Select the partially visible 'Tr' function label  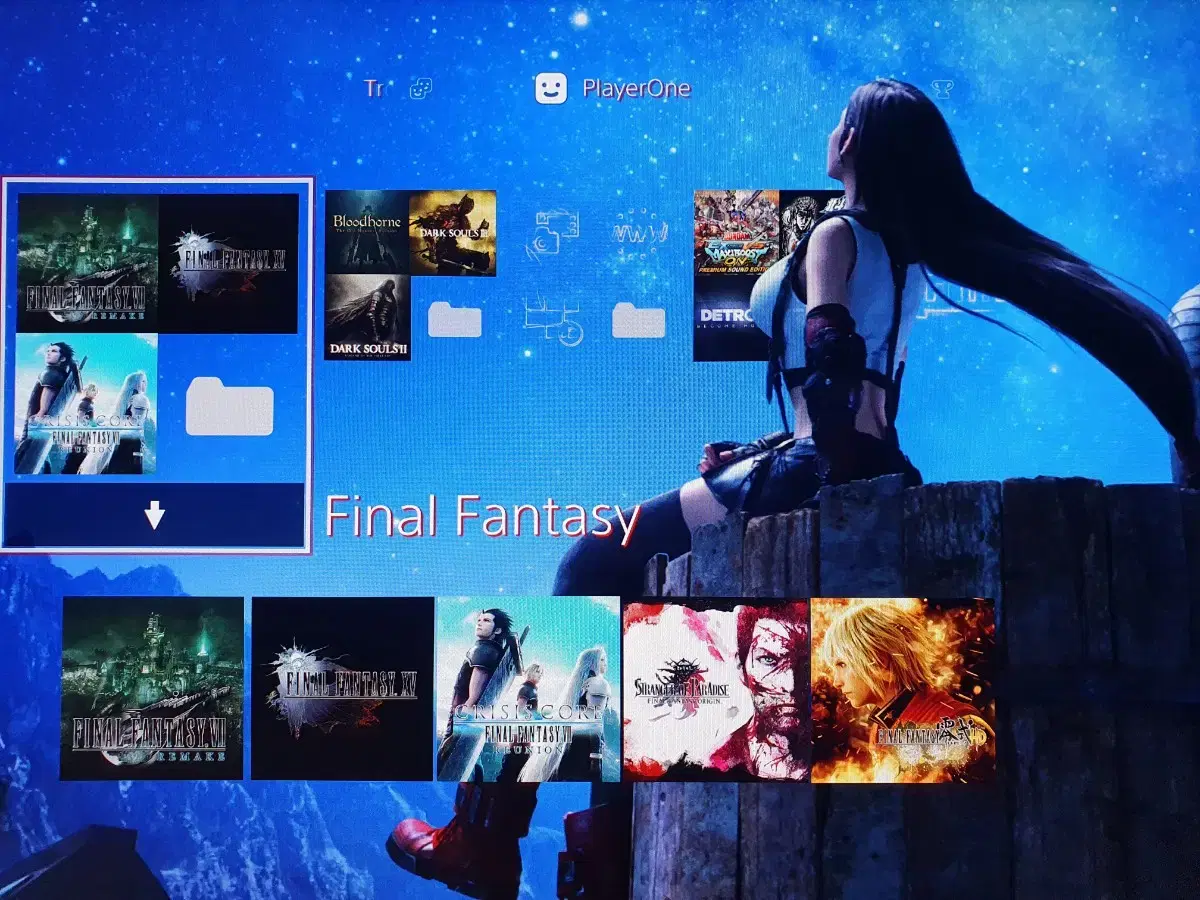tap(374, 88)
